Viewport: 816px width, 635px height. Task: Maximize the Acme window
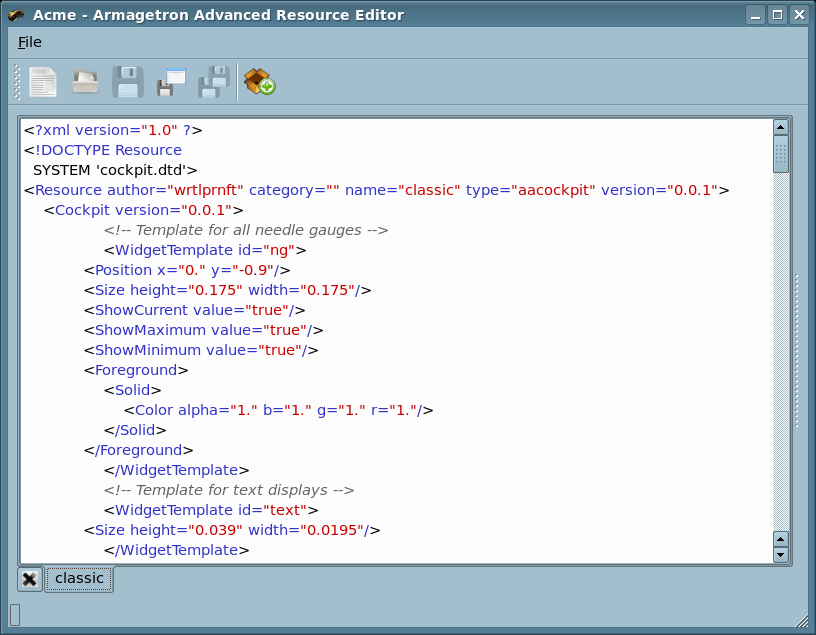777,15
